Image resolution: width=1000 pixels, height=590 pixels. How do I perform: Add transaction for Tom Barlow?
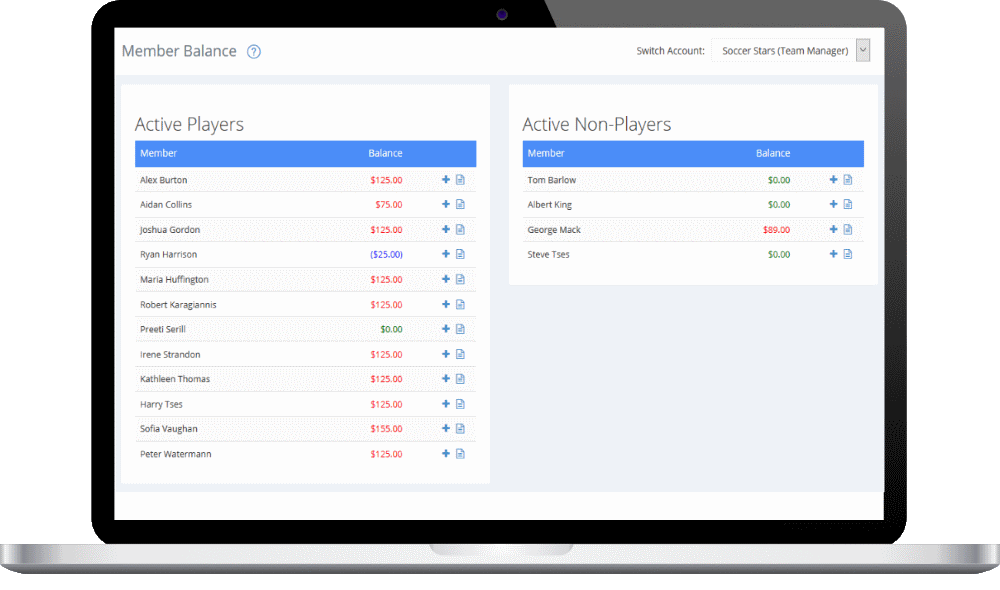(834, 180)
